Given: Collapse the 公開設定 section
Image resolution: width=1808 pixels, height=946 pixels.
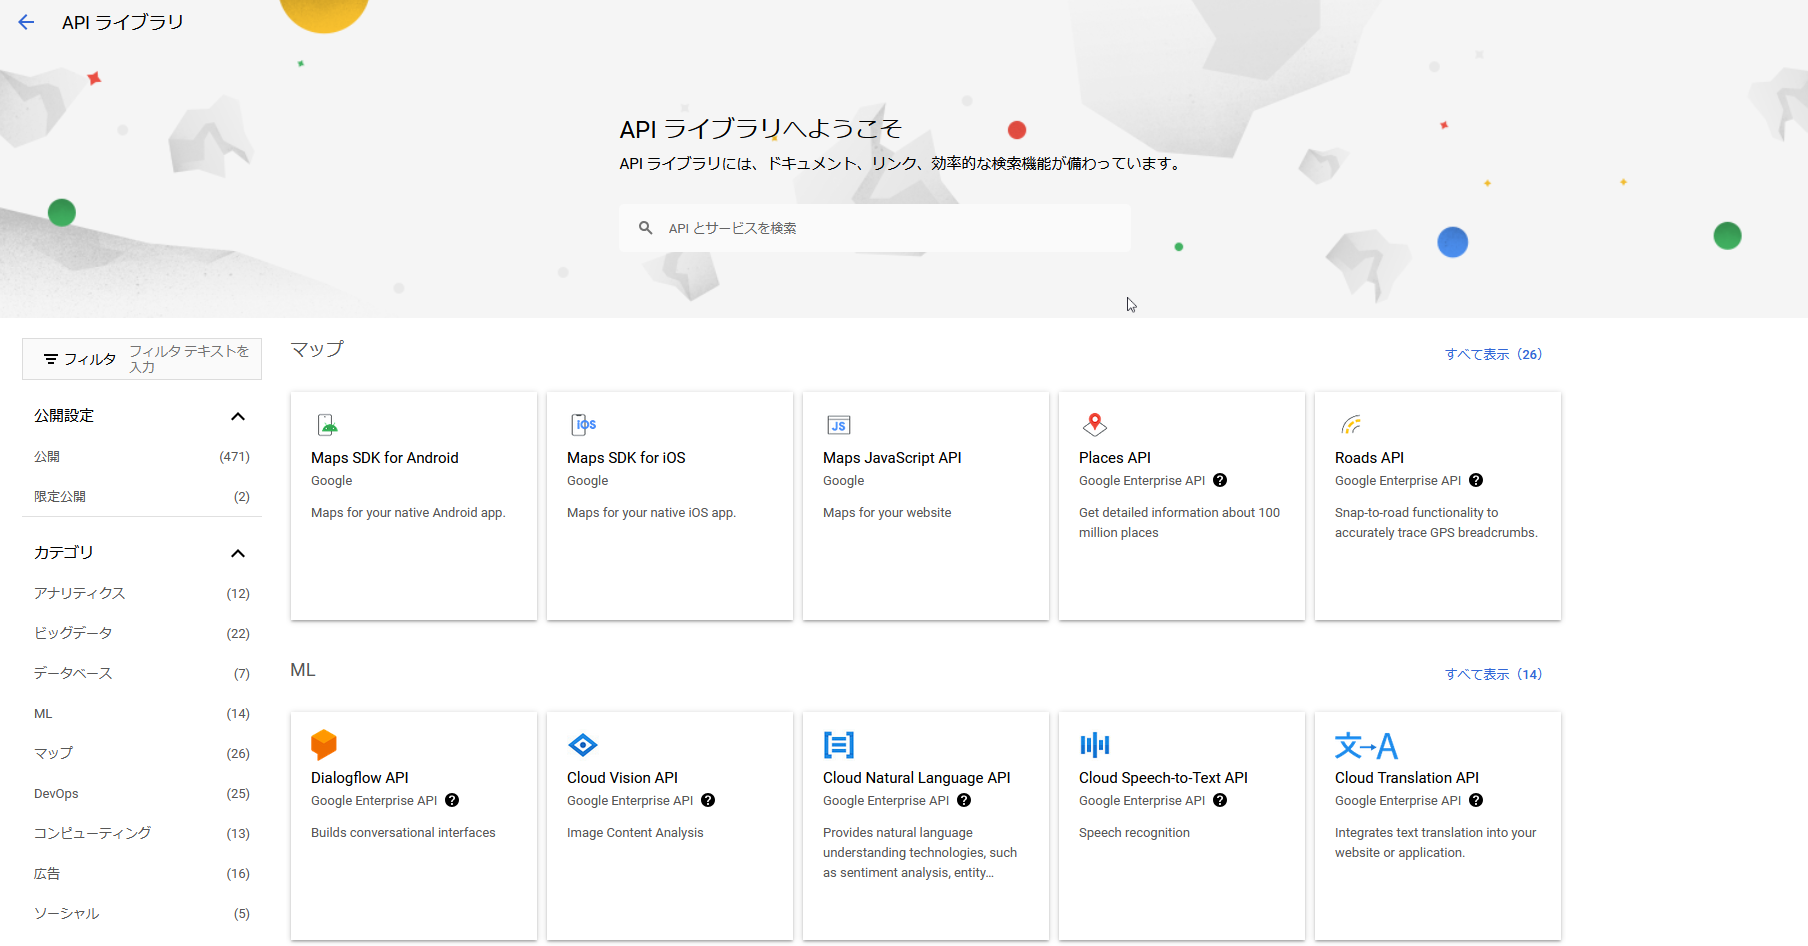Looking at the screenshot, I should (238, 416).
